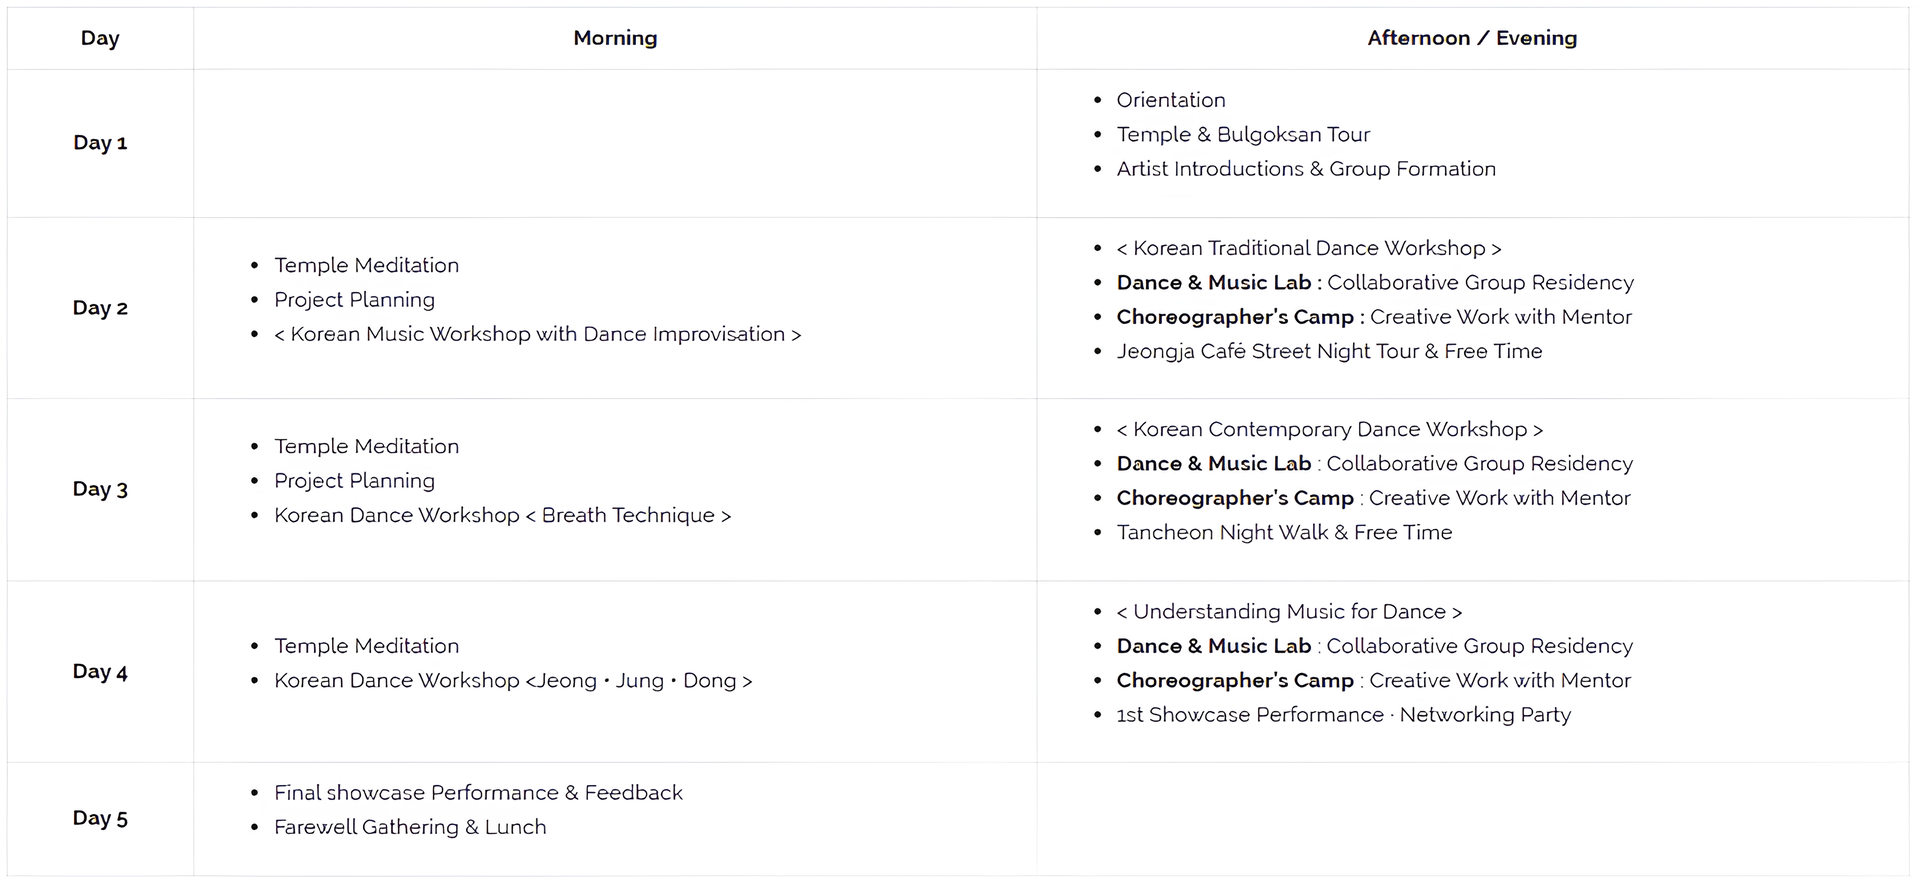Select Artist Introductions & Group Formation

[x=1306, y=169]
